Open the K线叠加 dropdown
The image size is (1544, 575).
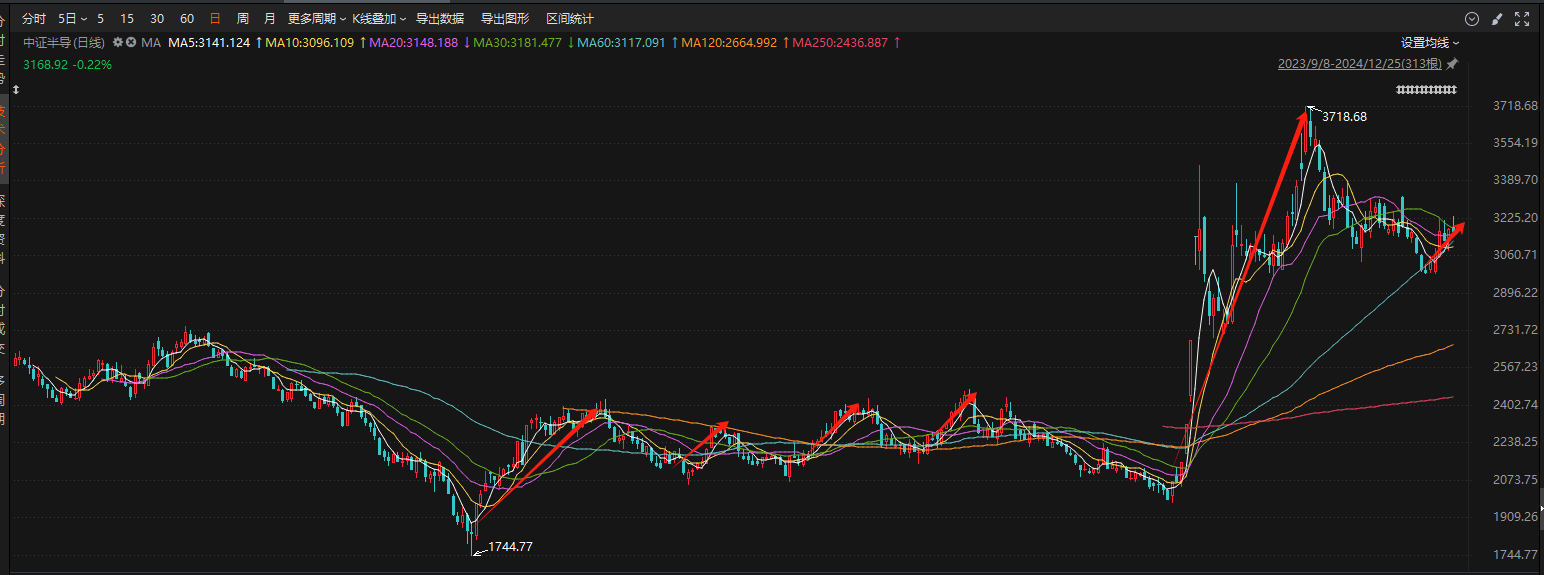(x=379, y=19)
